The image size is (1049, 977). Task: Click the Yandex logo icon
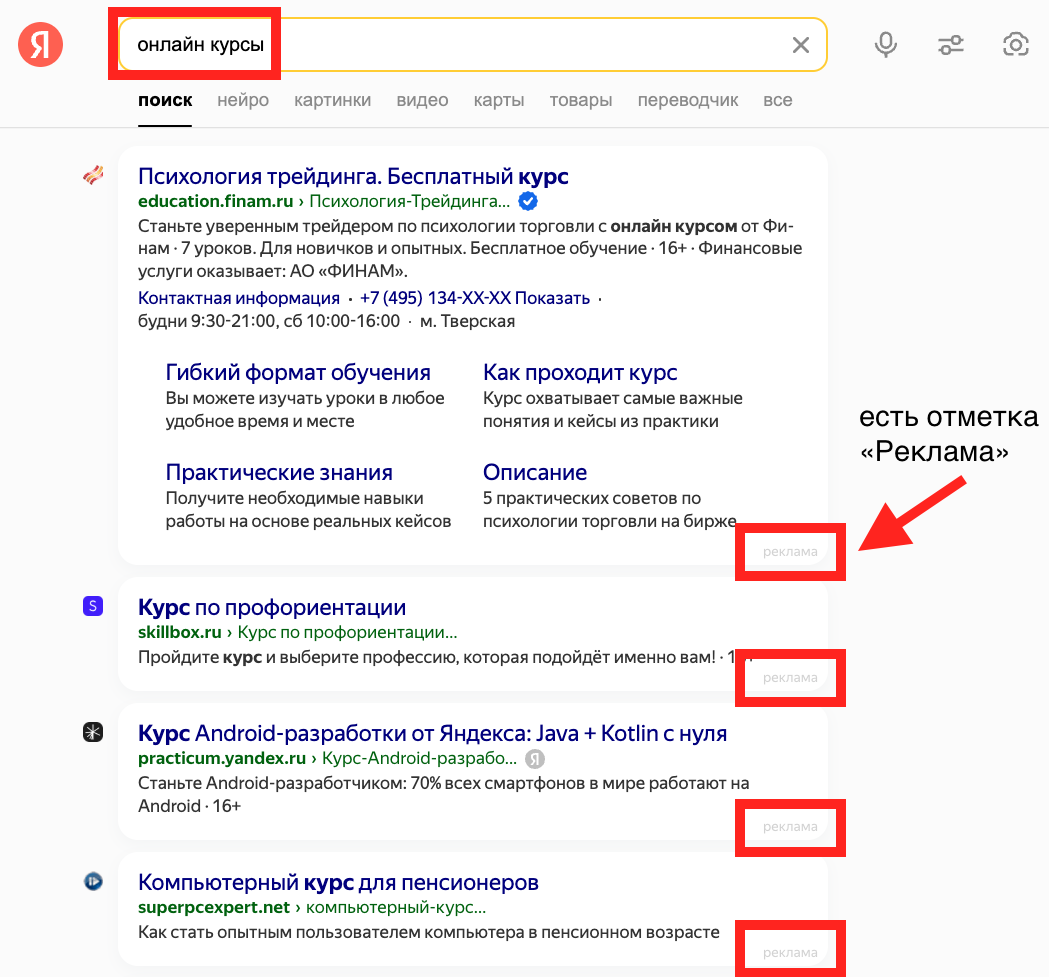(40, 45)
